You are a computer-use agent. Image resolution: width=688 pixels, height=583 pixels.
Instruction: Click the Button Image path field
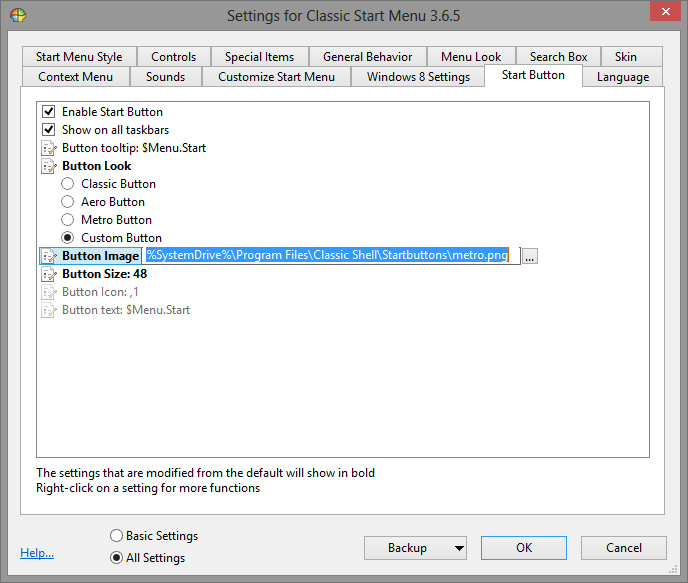coord(331,256)
